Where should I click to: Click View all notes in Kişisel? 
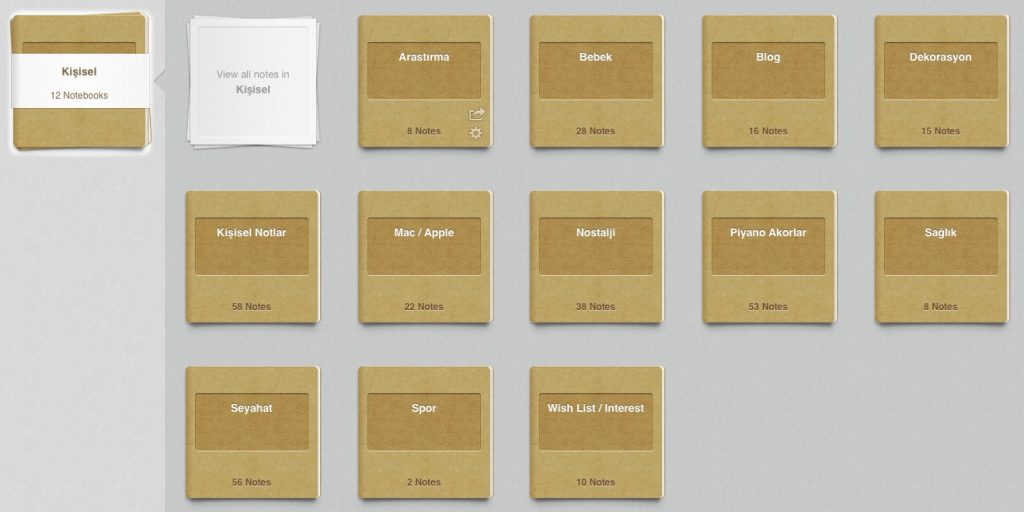pos(253,82)
